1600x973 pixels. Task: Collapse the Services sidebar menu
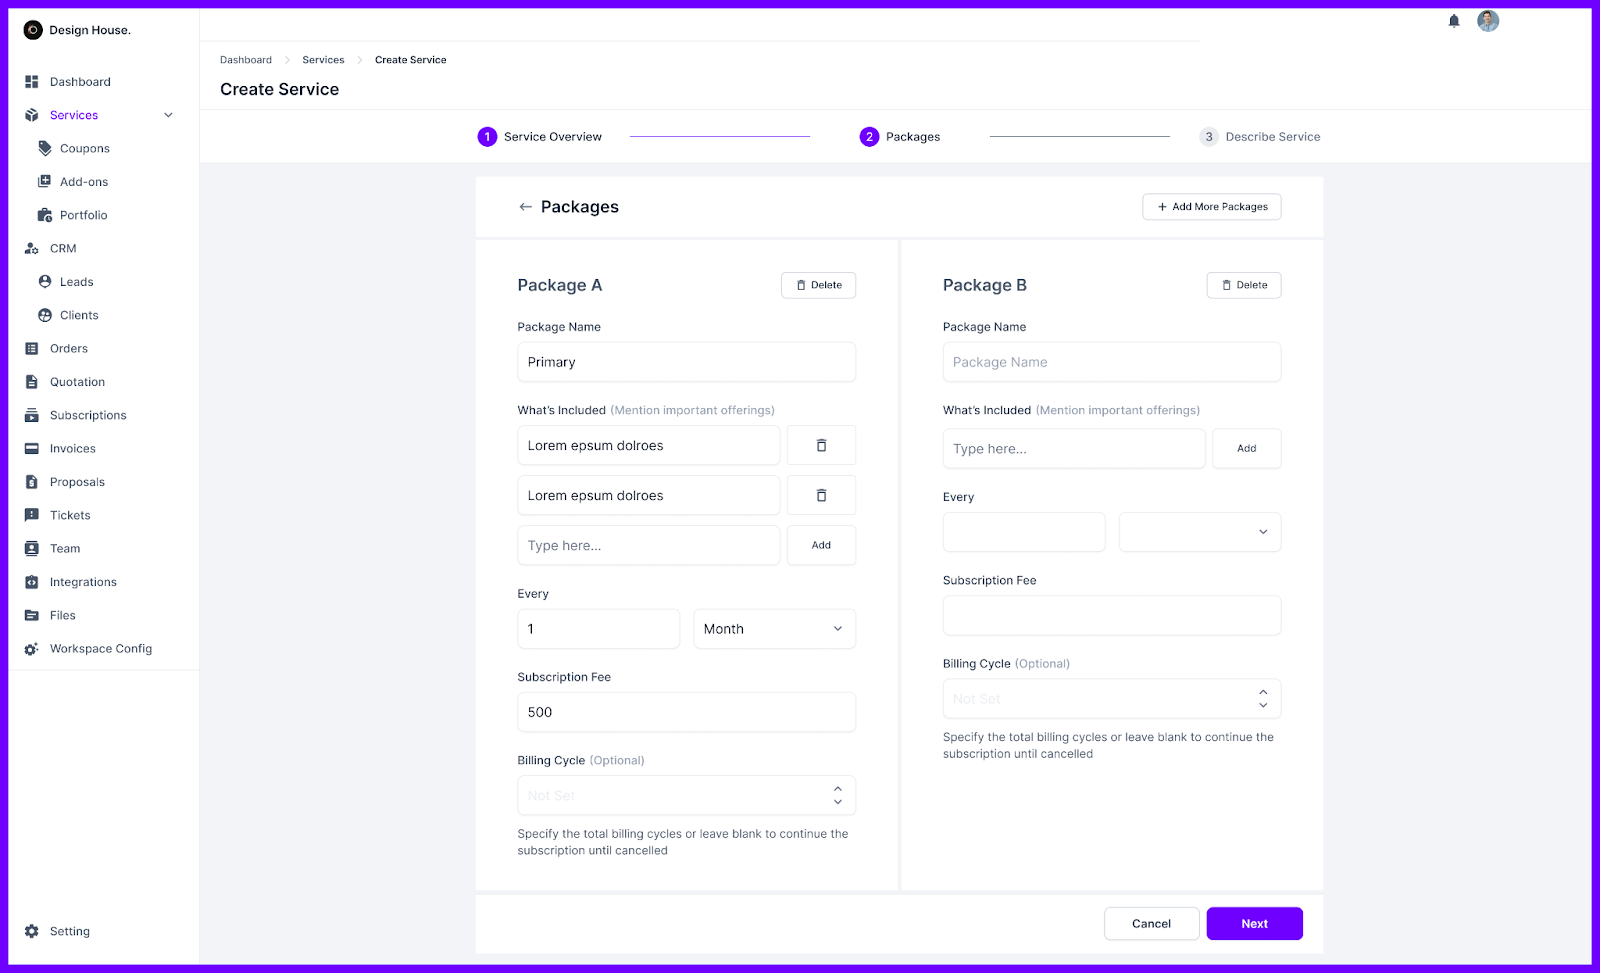point(167,114)
